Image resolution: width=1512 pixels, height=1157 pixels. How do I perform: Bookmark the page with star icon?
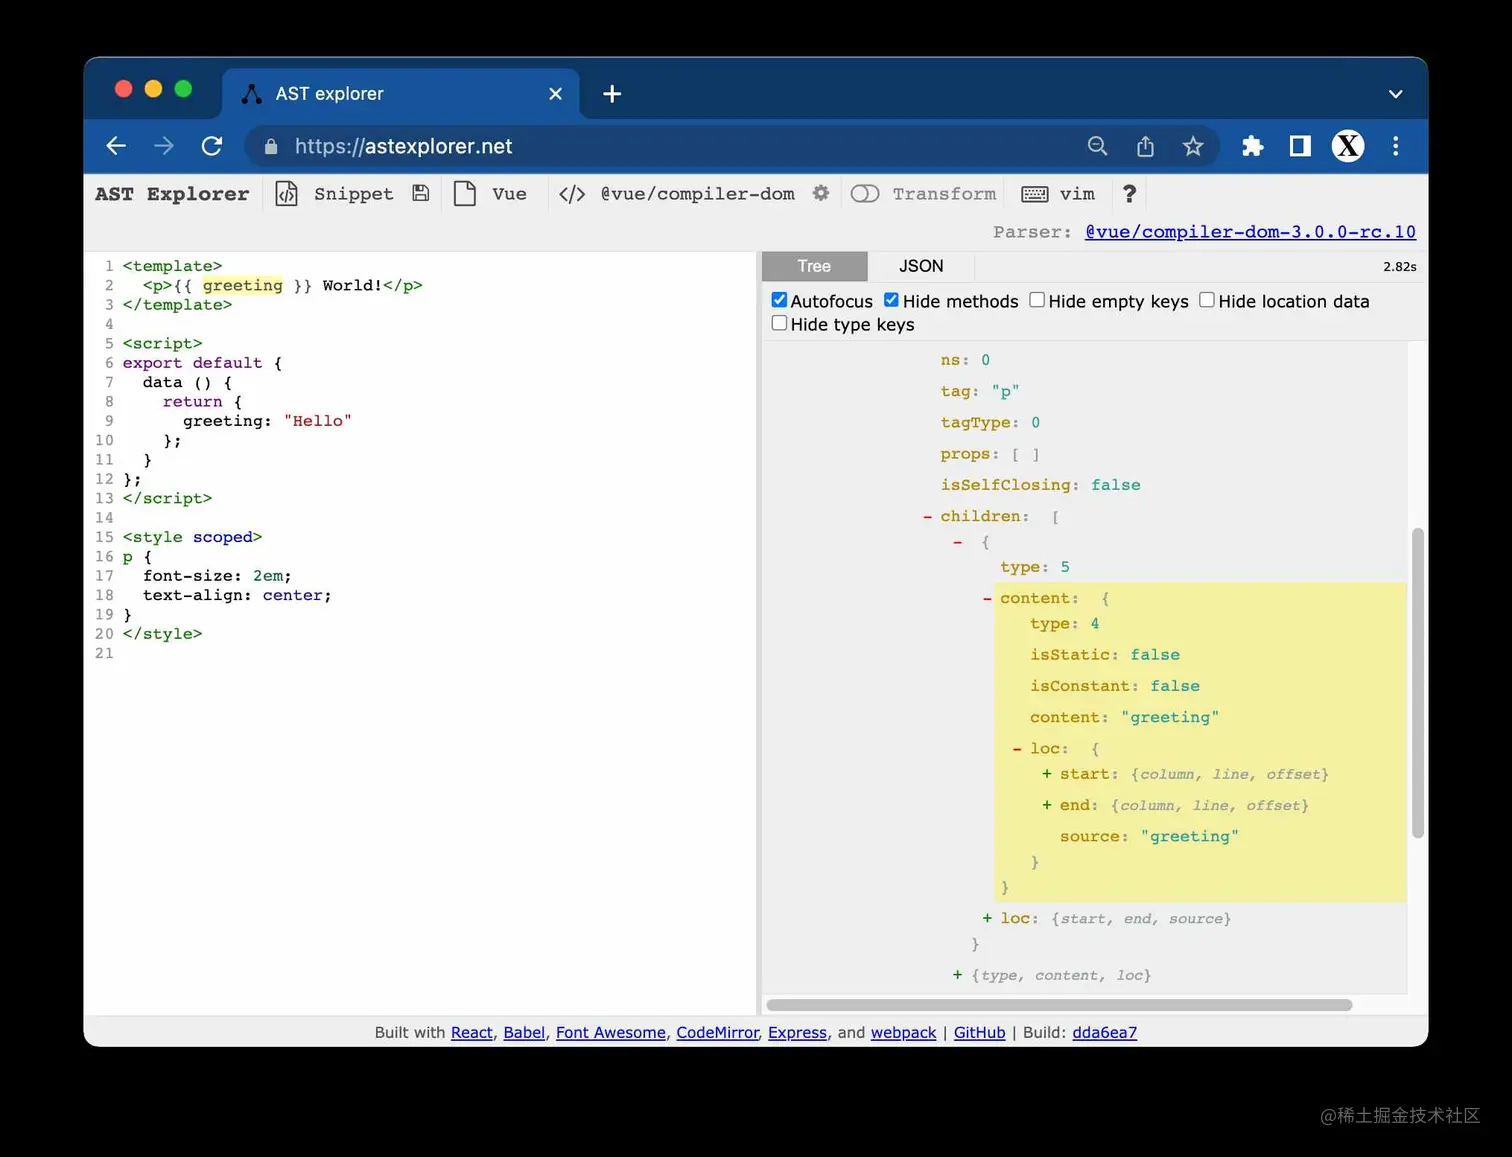pos(1193,146)
